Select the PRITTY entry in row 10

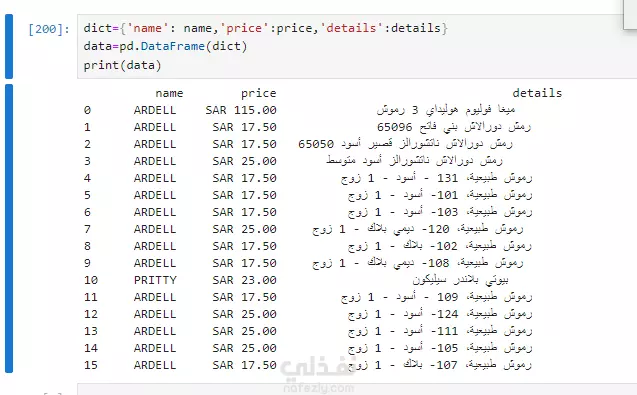coord(155,280)
